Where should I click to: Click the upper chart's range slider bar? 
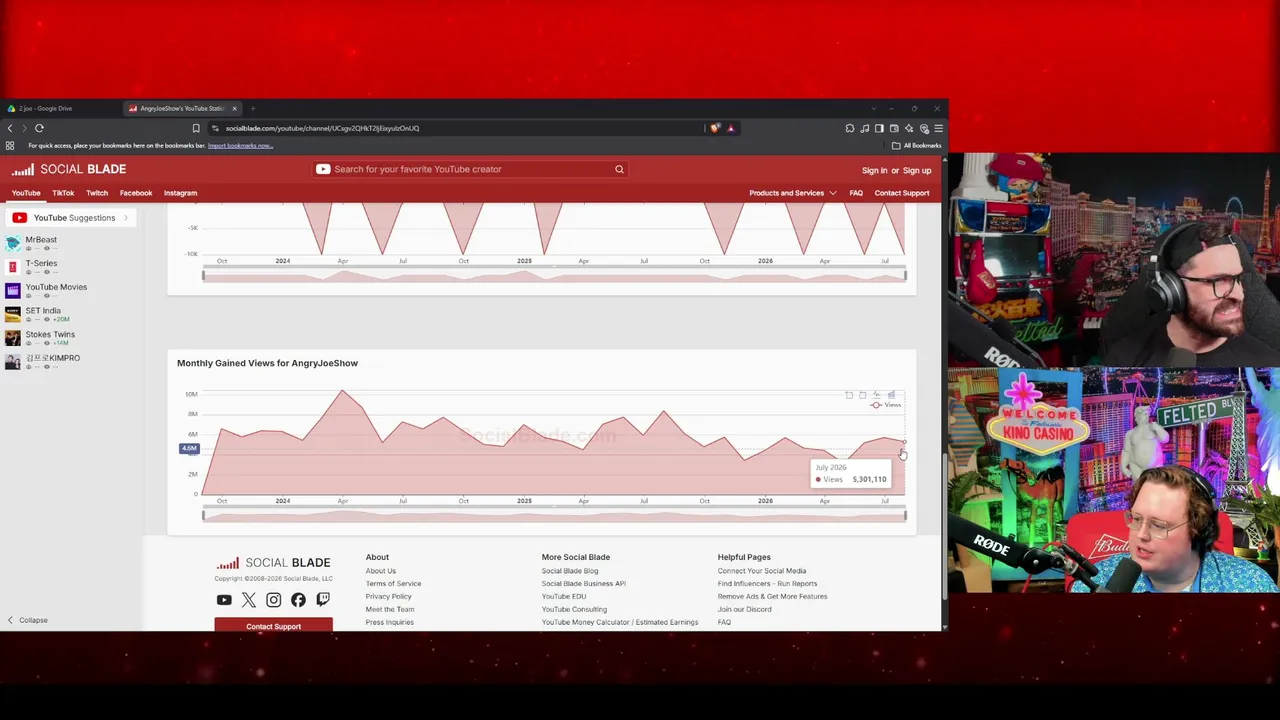554,276
